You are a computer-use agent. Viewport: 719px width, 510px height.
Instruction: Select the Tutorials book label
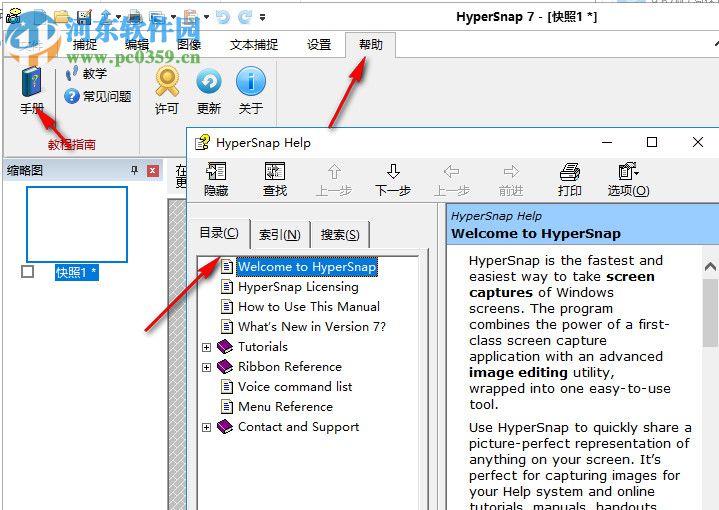(263, 347)
